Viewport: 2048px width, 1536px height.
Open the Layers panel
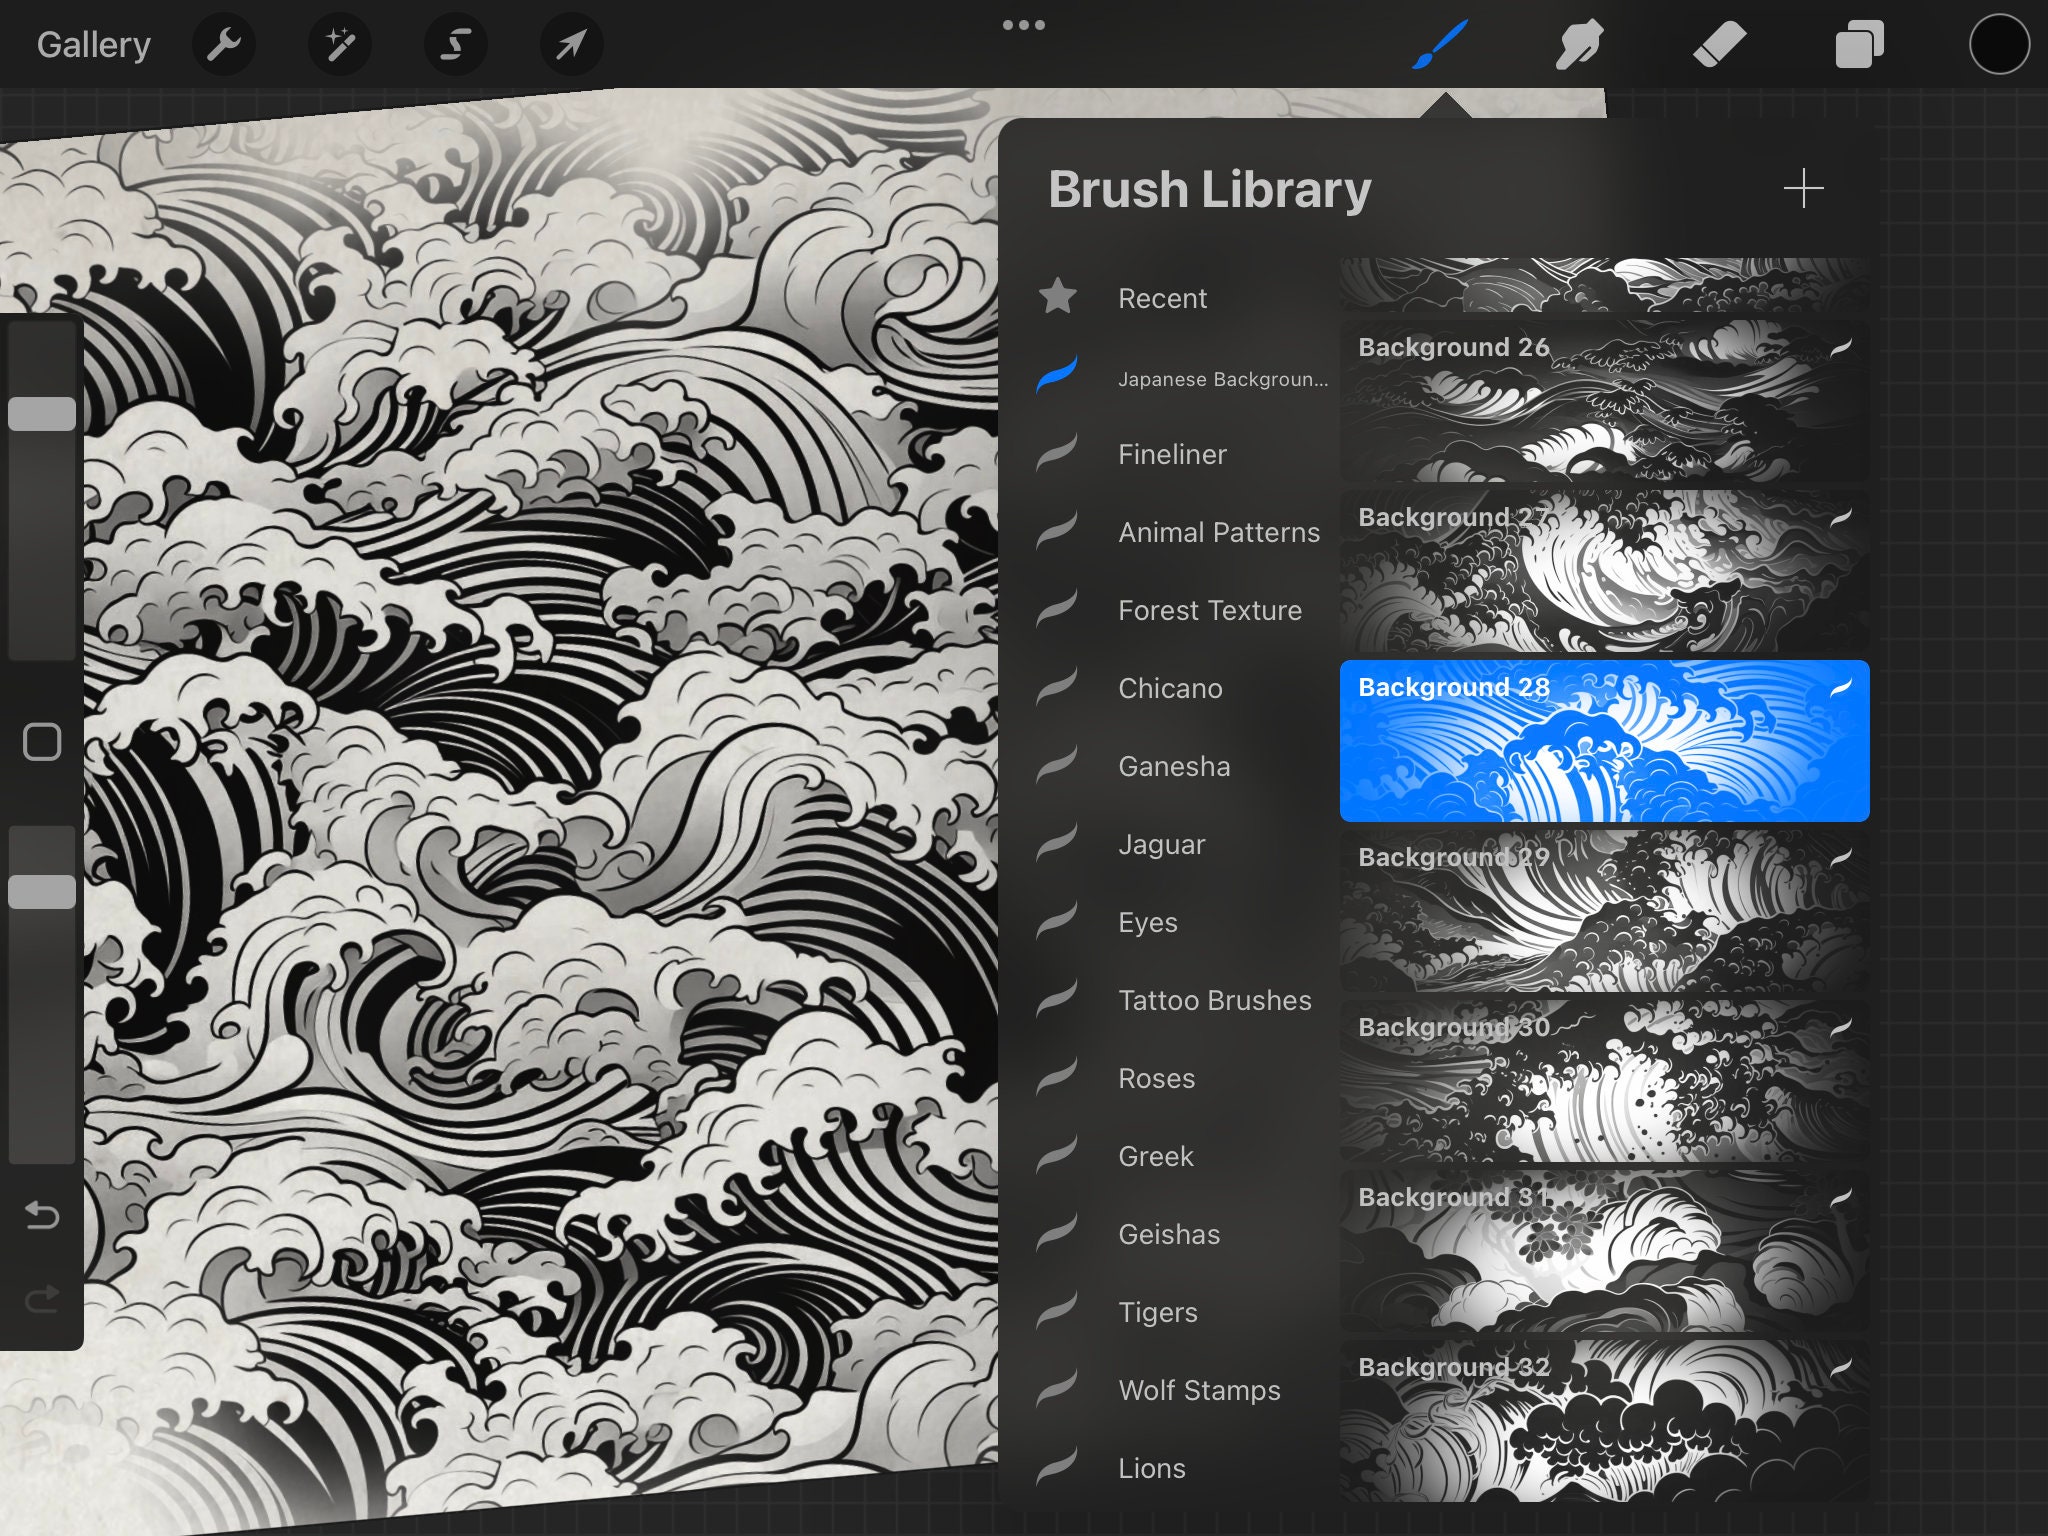pos(1859,44)
